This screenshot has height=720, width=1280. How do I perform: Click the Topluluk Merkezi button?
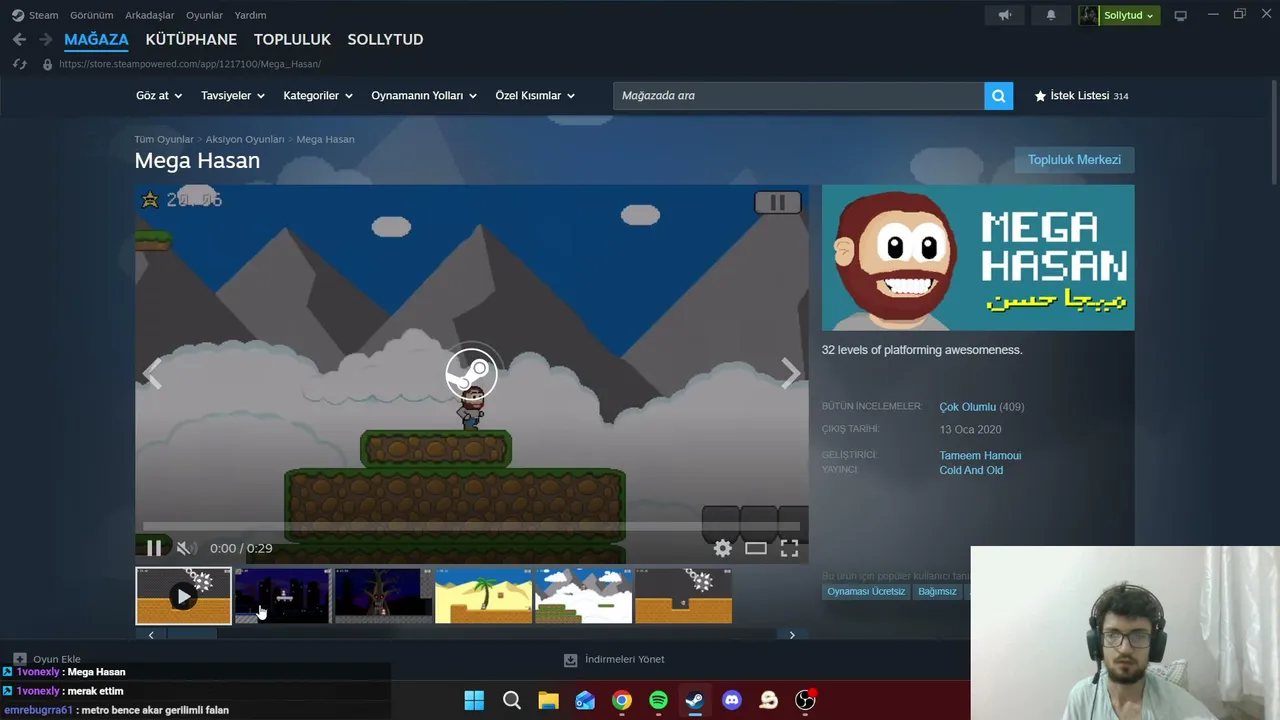pyautogui.click(x=1074, y=160)
